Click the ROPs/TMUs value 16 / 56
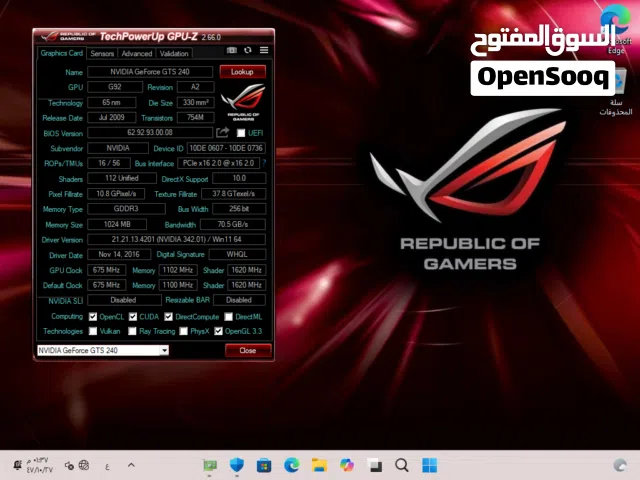Screen dimensions: 640x480 (109, 163)
